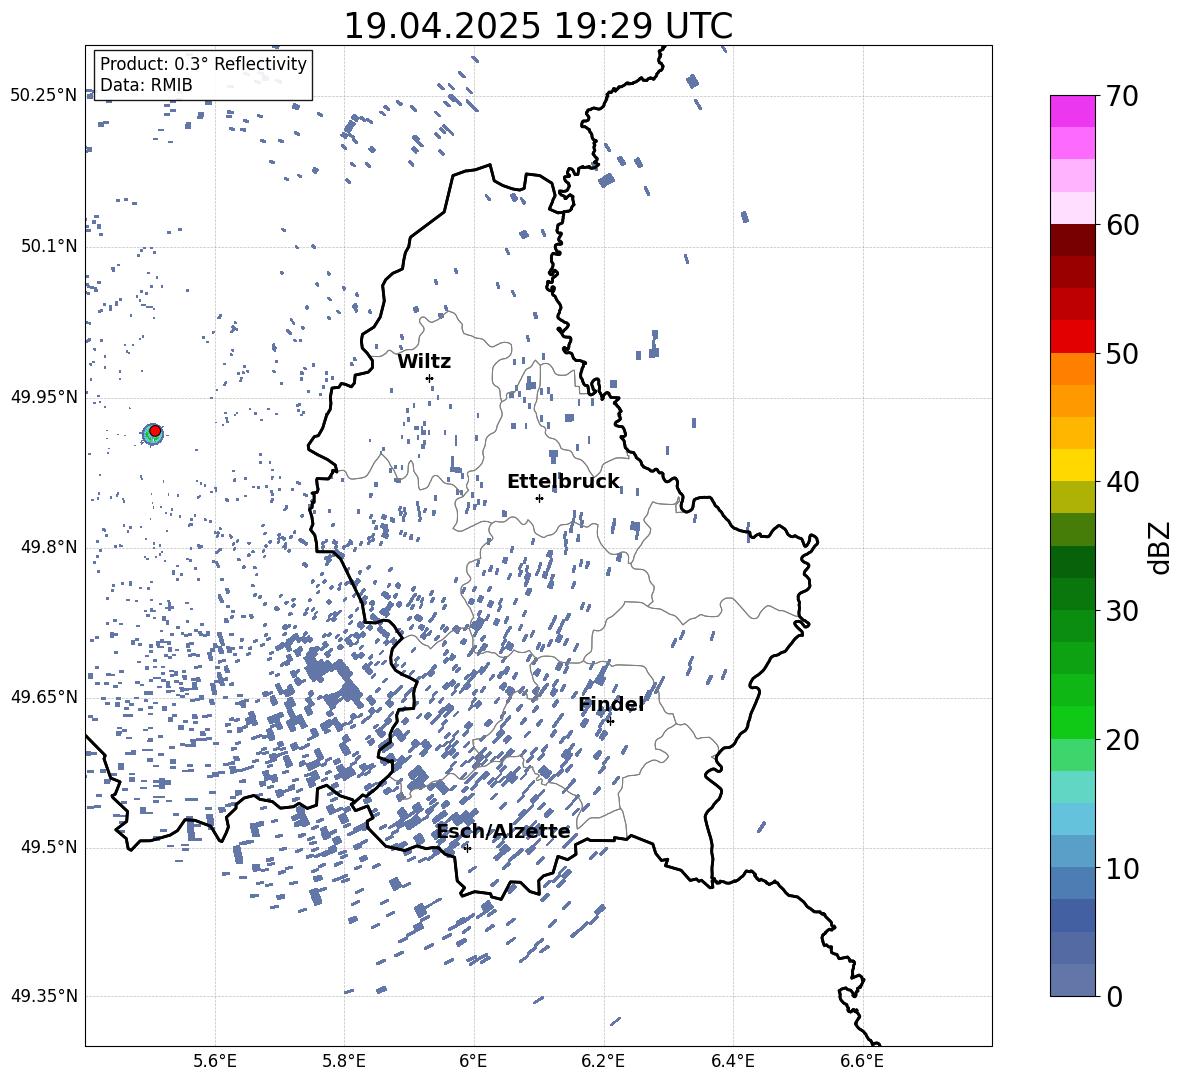Click the 49.8°N latitude label
Image resolution: width=1184 pixels, height=1081 pixels.
[x=49, y=547]
